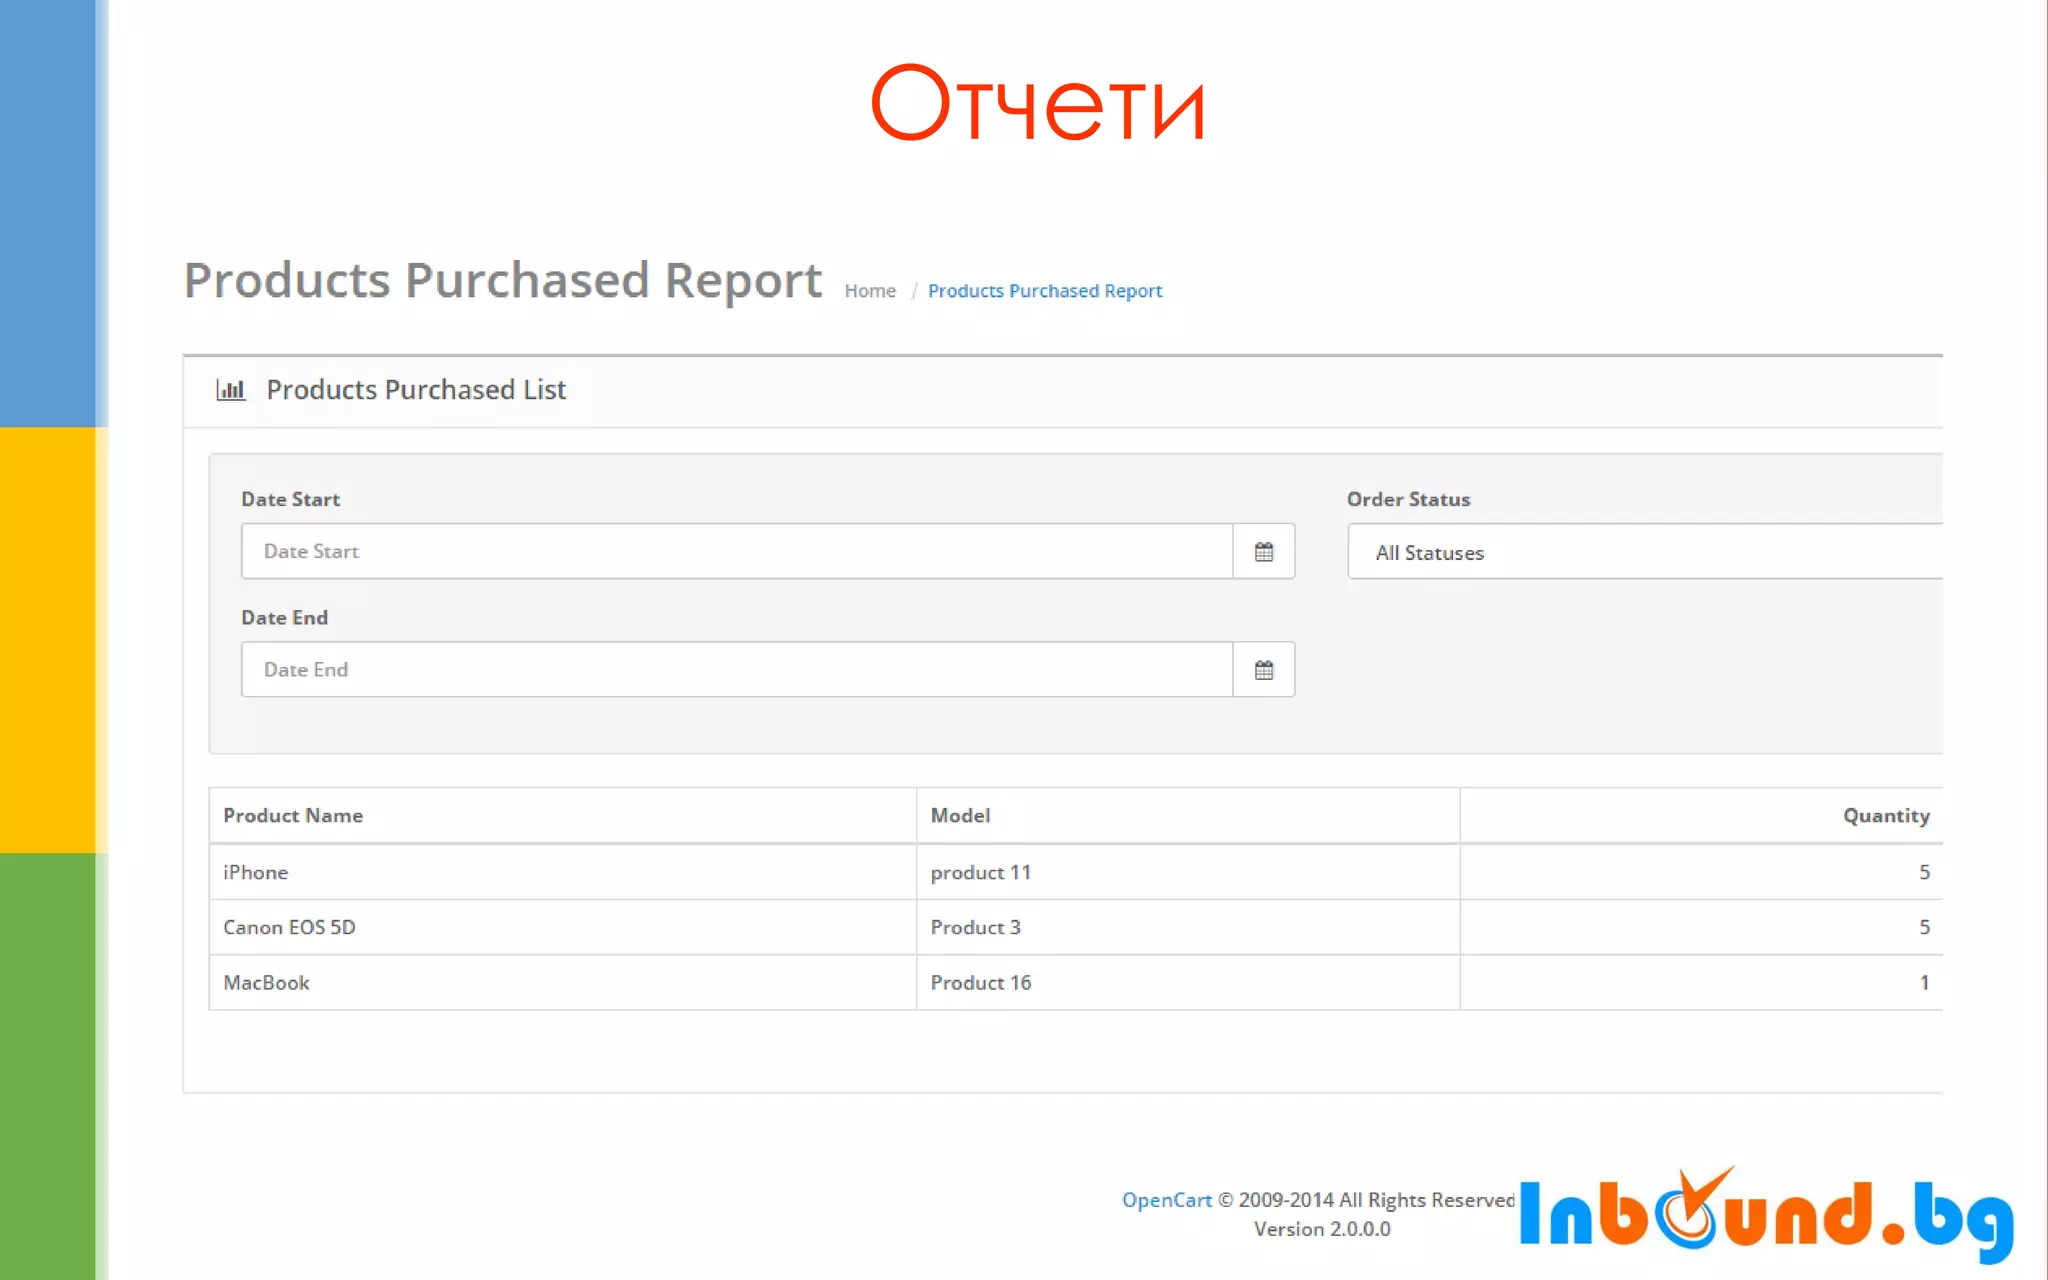Click the Date End field label
This screenshot has width=2048, height=1280.
[284, 617]
